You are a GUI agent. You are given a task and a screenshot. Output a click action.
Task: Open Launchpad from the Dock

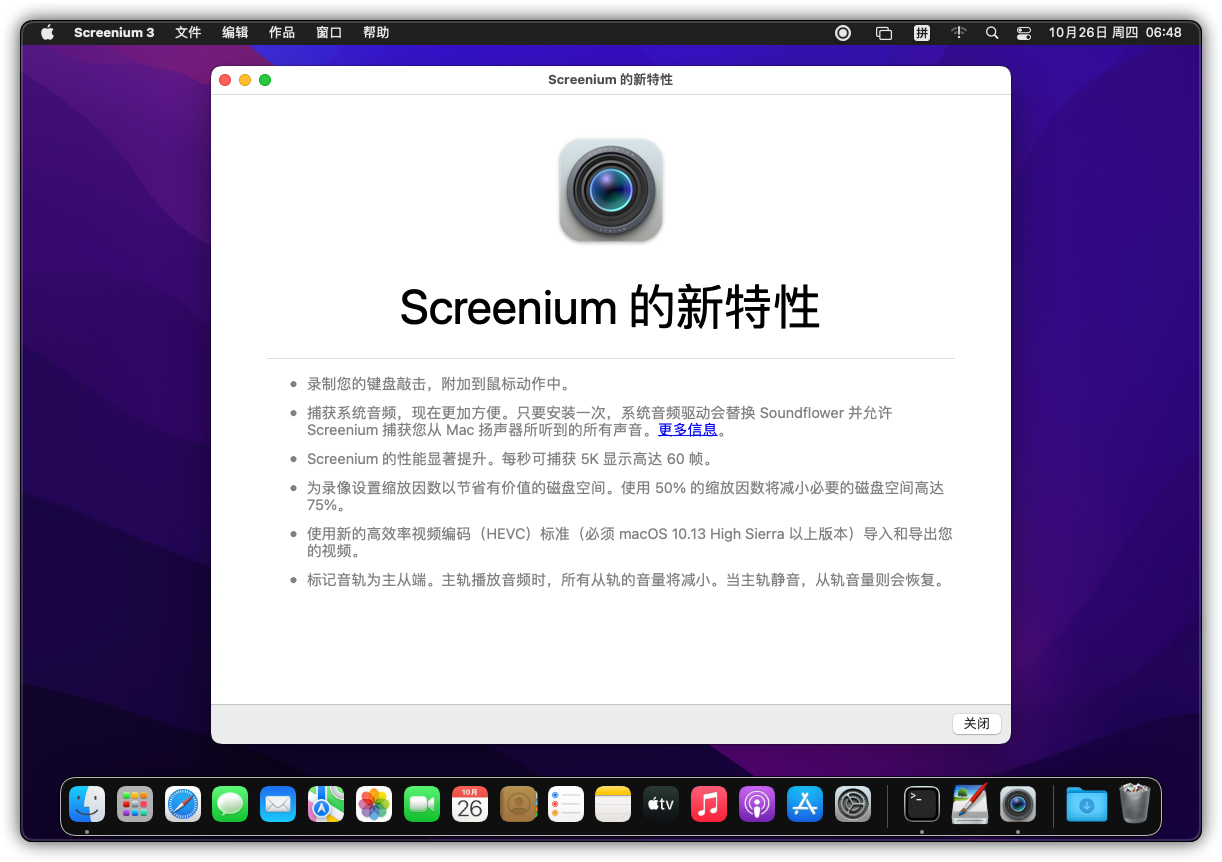point(135,803)
